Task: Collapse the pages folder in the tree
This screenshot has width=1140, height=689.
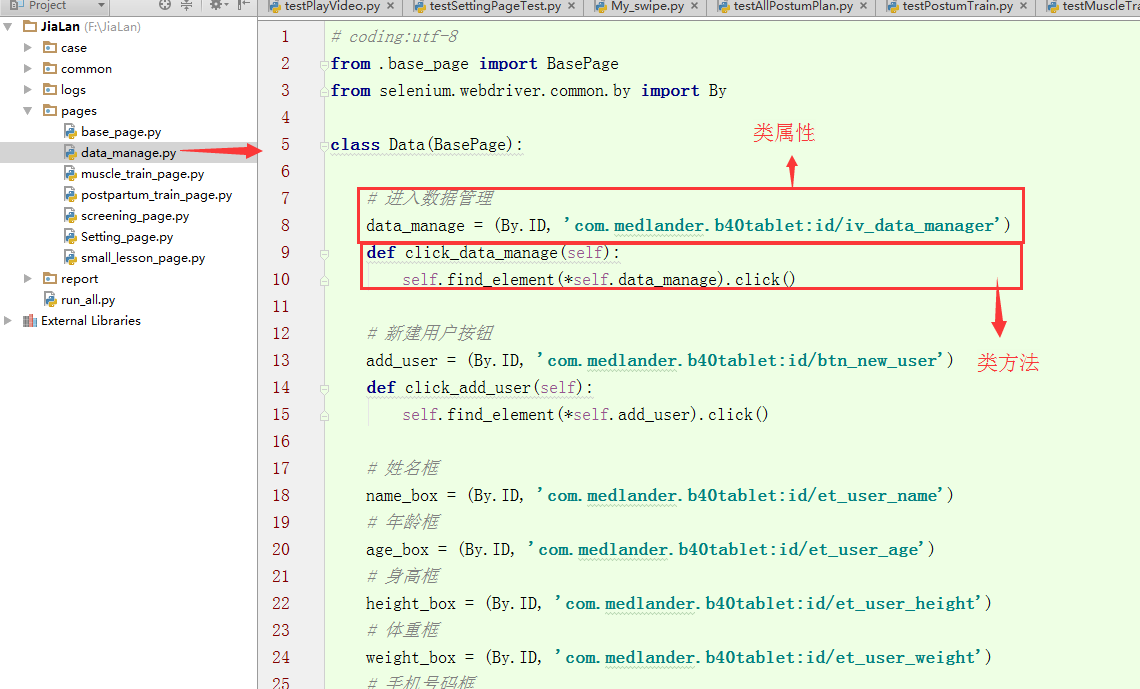Action: coord(26,110)
